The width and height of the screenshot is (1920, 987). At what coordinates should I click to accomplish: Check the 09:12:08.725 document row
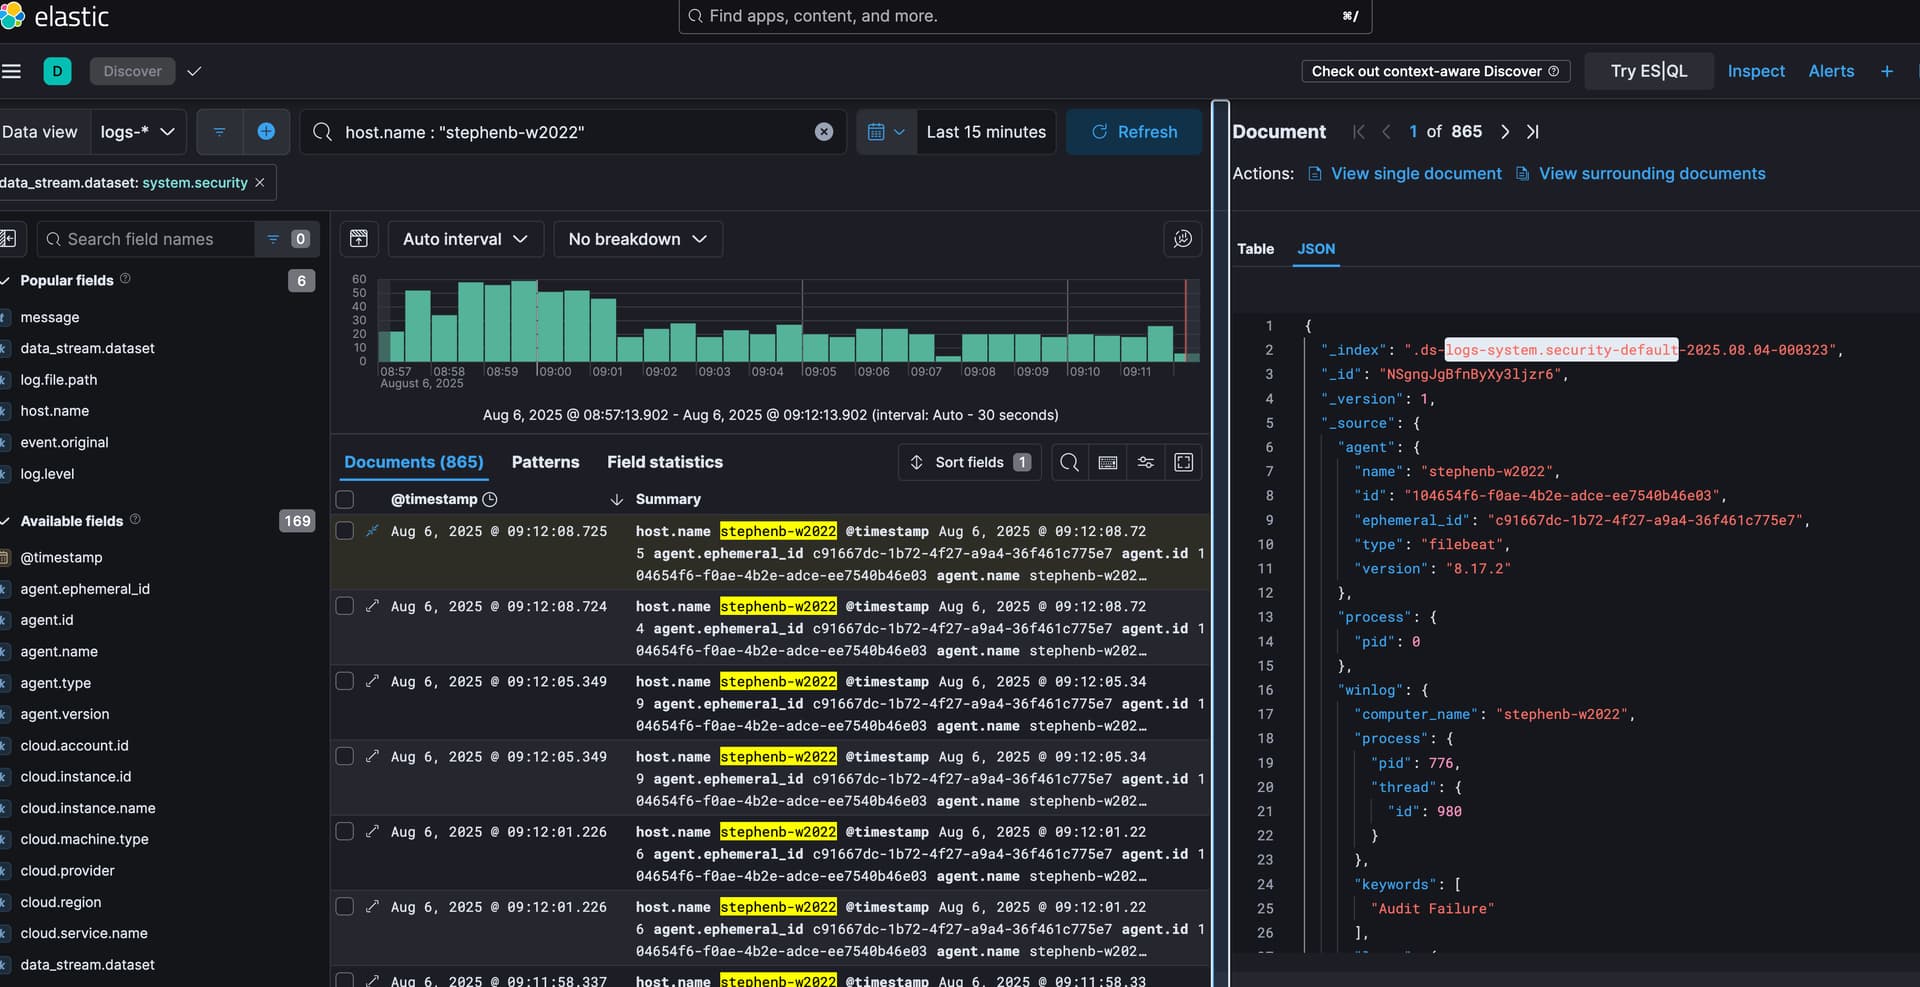click(x=345, y=531)
